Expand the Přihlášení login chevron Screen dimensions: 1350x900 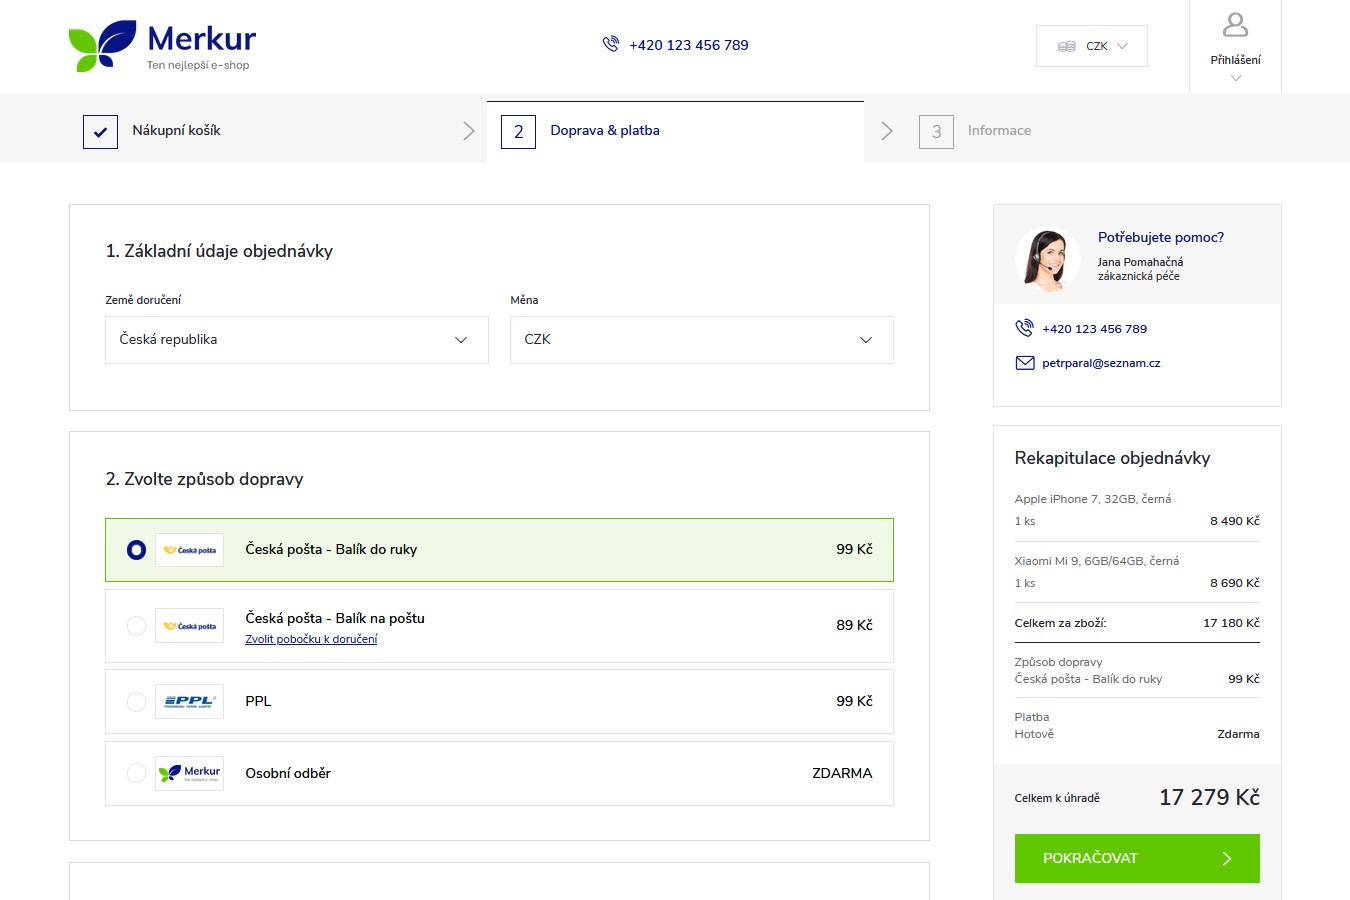[1236, 78]
